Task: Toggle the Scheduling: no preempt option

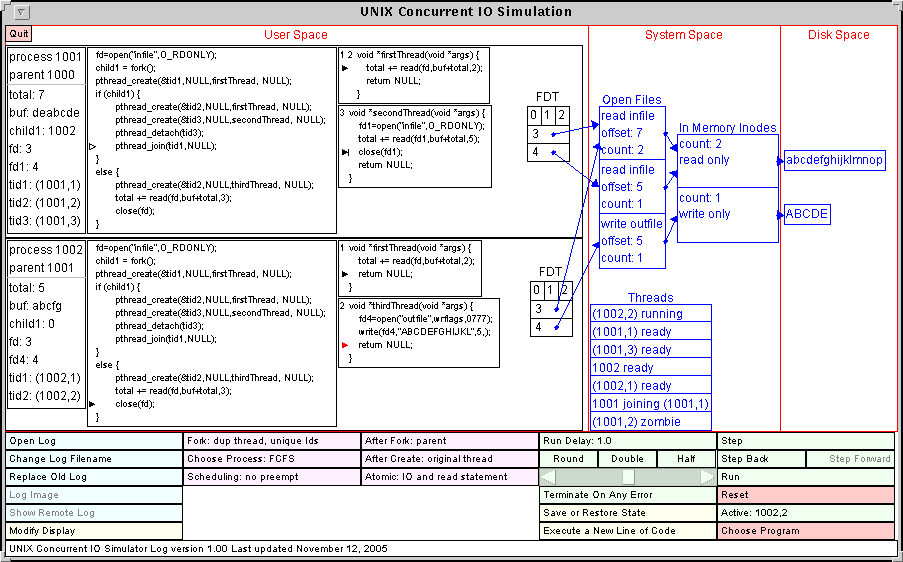Action: [271, 477]
